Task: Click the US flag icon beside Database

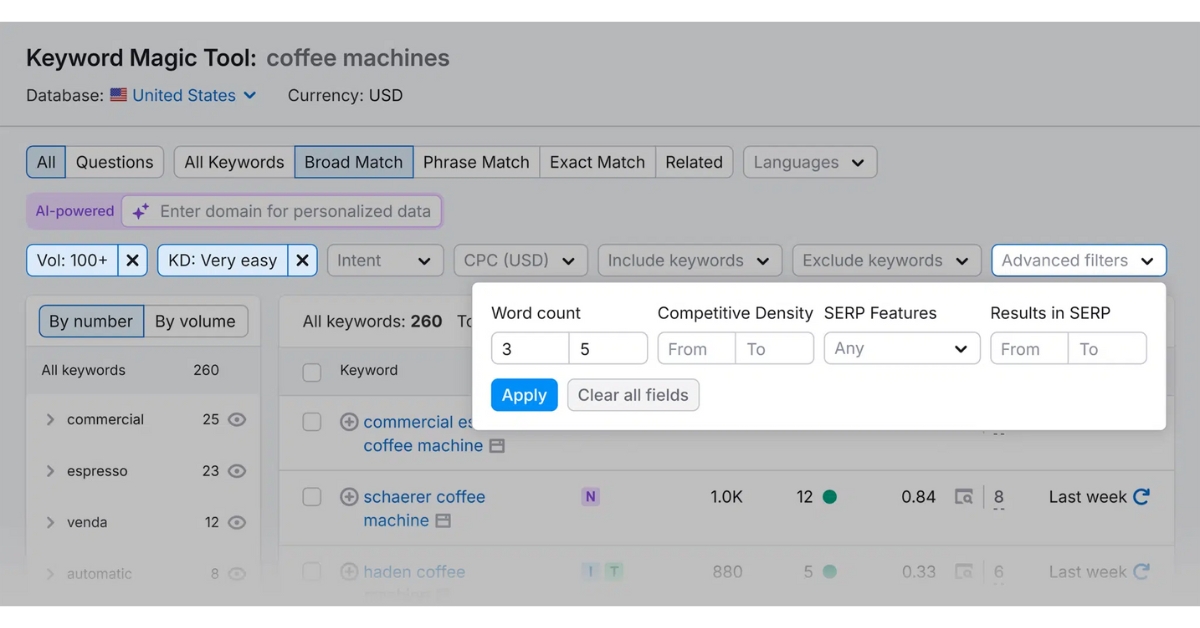Action: pos(118,95)
